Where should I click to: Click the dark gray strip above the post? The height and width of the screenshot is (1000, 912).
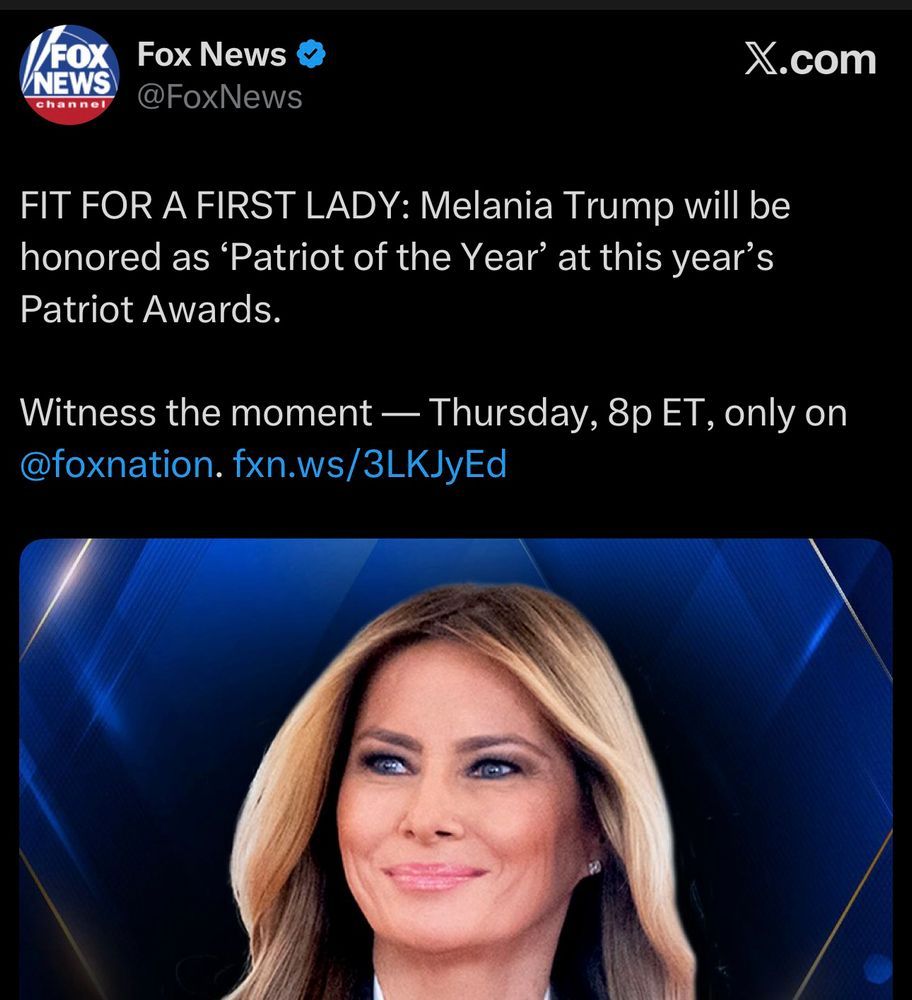coord(456,4)
